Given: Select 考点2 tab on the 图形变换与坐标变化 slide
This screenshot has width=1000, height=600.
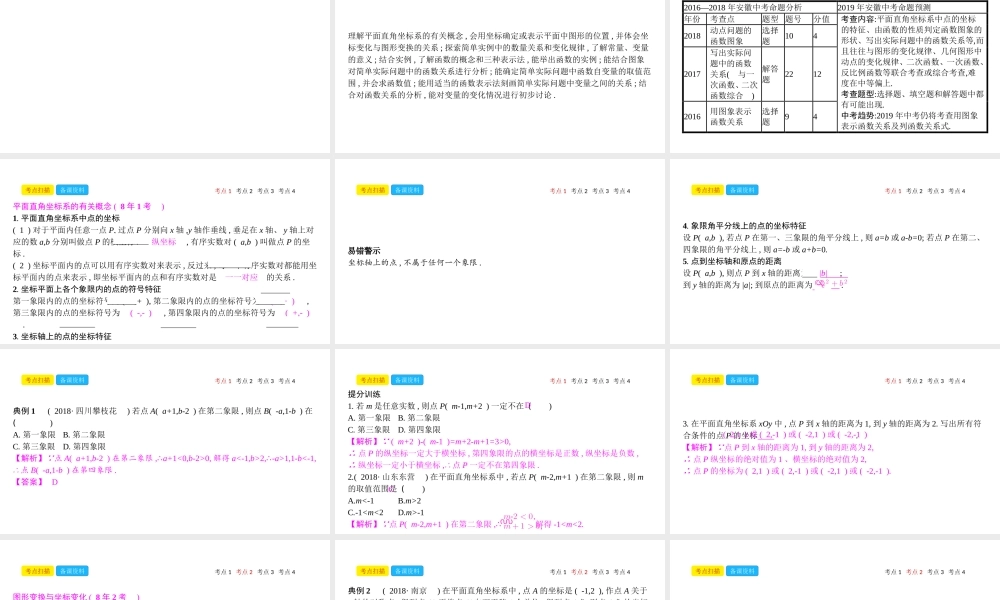Looking at the screenshot, I should (x=244, y=572).
